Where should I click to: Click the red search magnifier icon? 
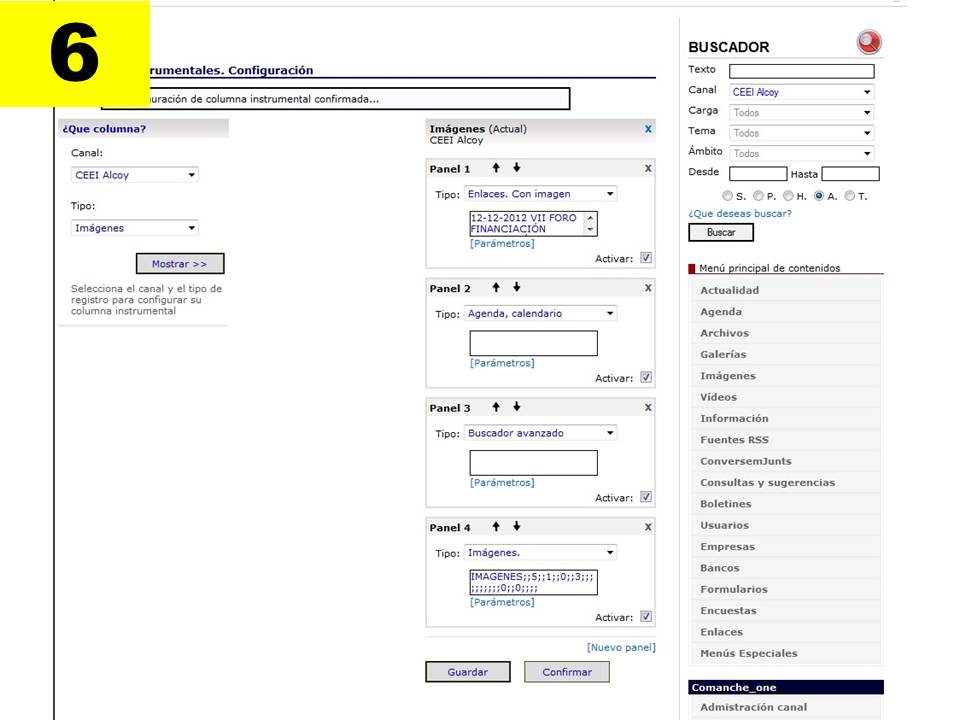870,43
